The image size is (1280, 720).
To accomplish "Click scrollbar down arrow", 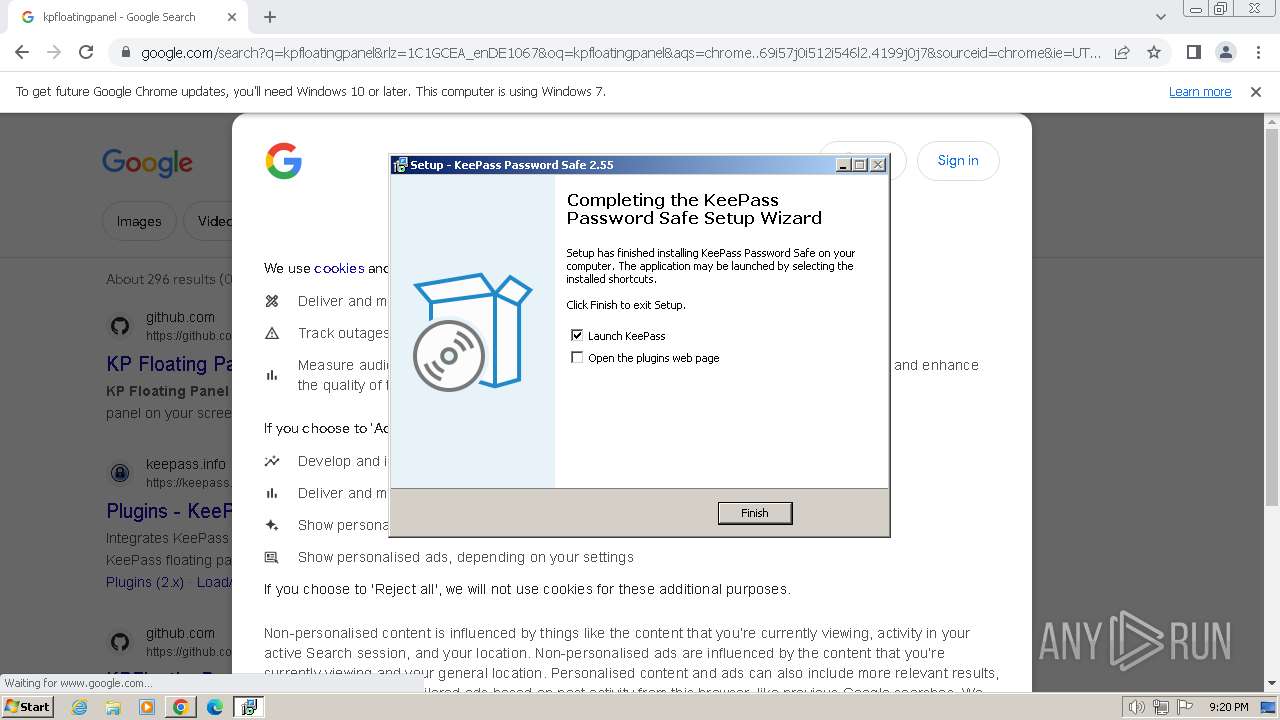I will coord(1272,684).
